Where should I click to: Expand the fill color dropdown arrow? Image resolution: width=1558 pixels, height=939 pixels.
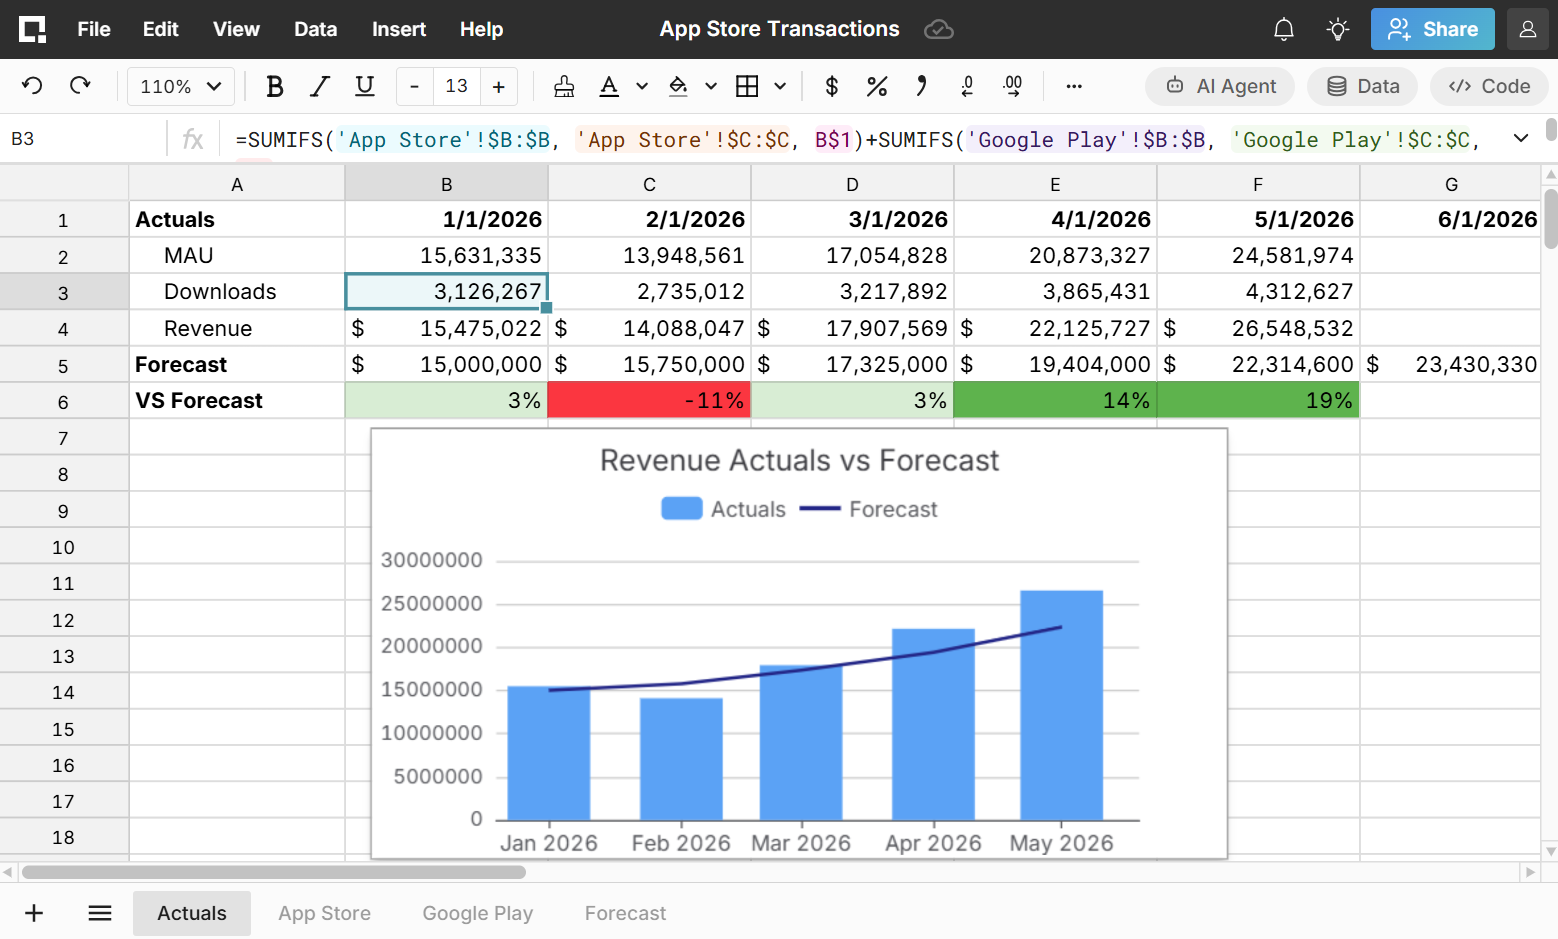click(711, 86)
